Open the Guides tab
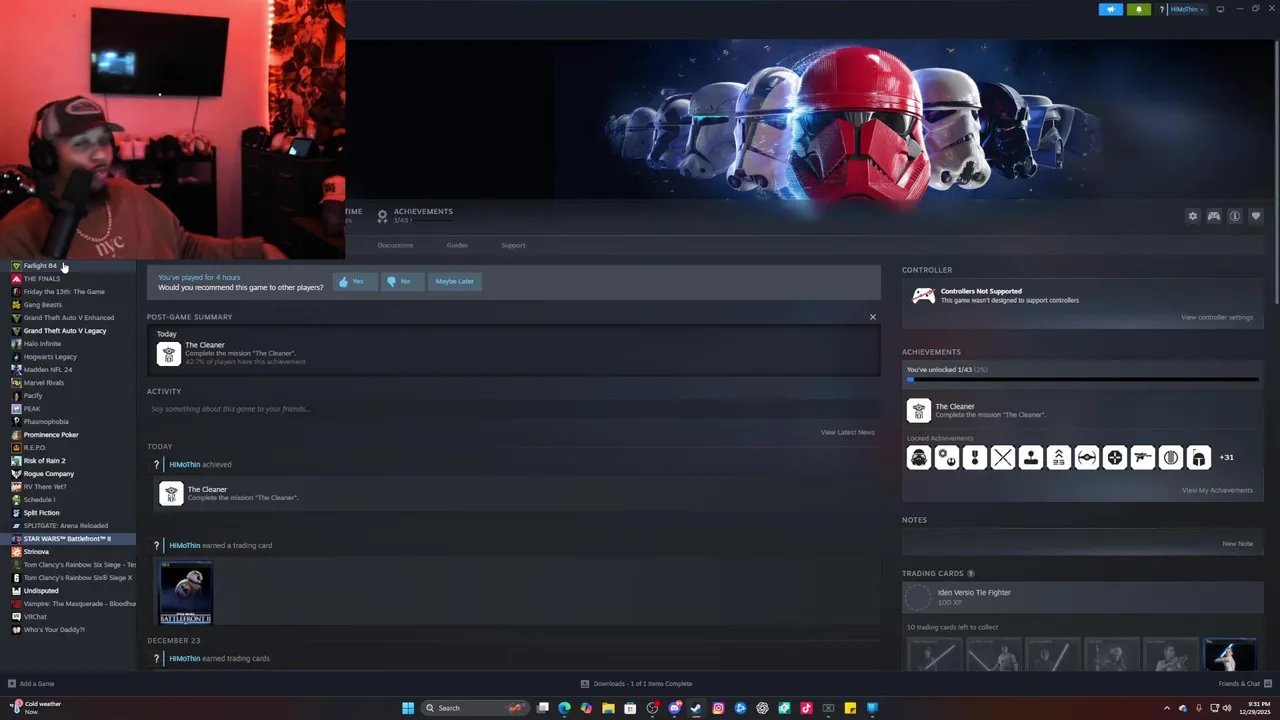Viewport: 1280px width, 720px height. click(x=457, y=245)
